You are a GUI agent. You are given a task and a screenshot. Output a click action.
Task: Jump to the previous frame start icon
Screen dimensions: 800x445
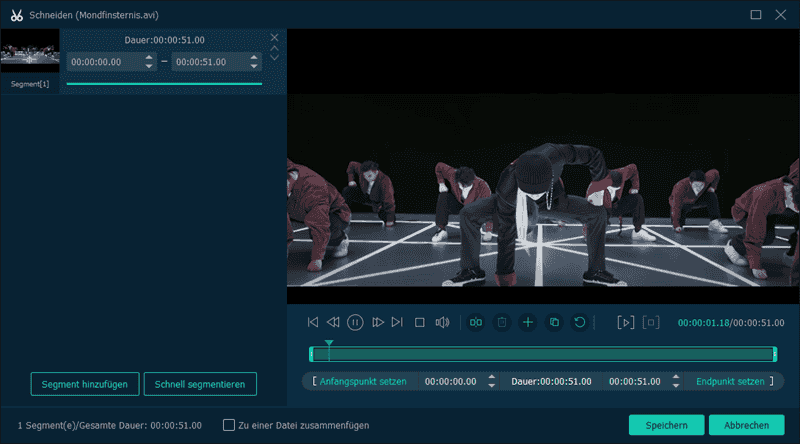tap(313, 322)
